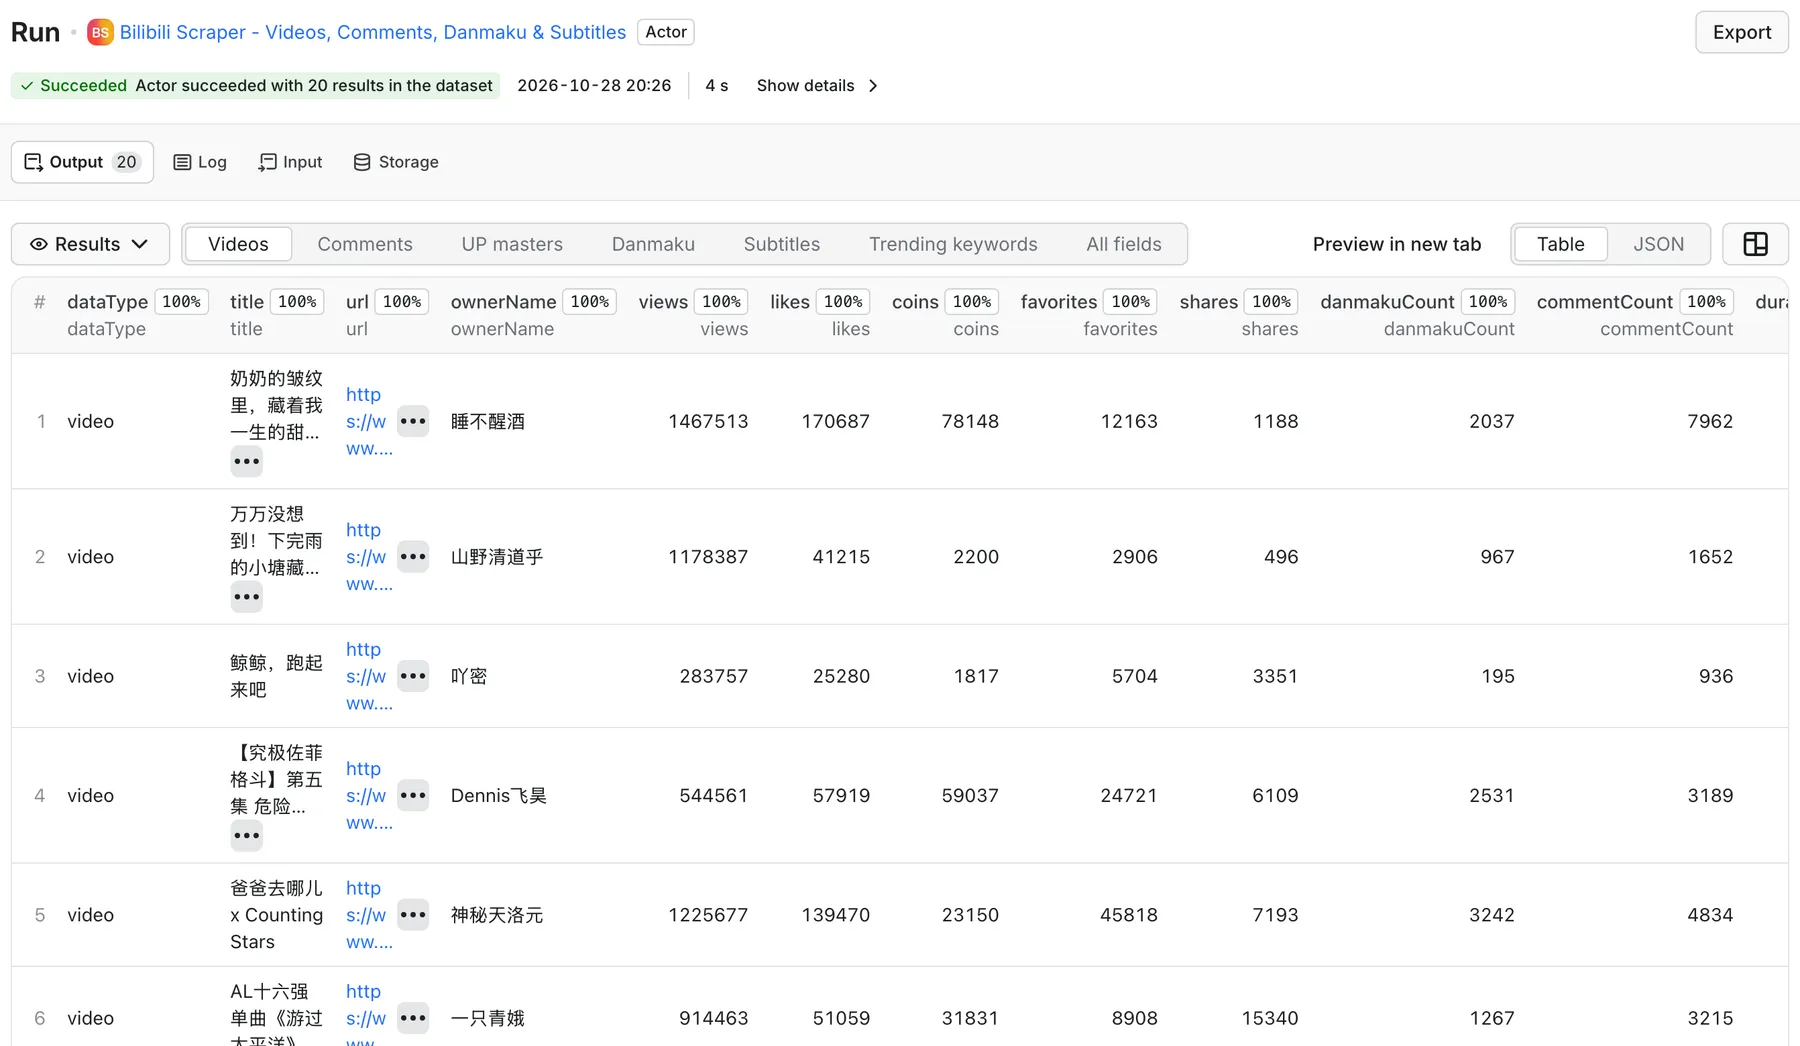Screen dimensions: 1800x1046
Task: Open the Storage tab
Action: [x=396, y=162]
